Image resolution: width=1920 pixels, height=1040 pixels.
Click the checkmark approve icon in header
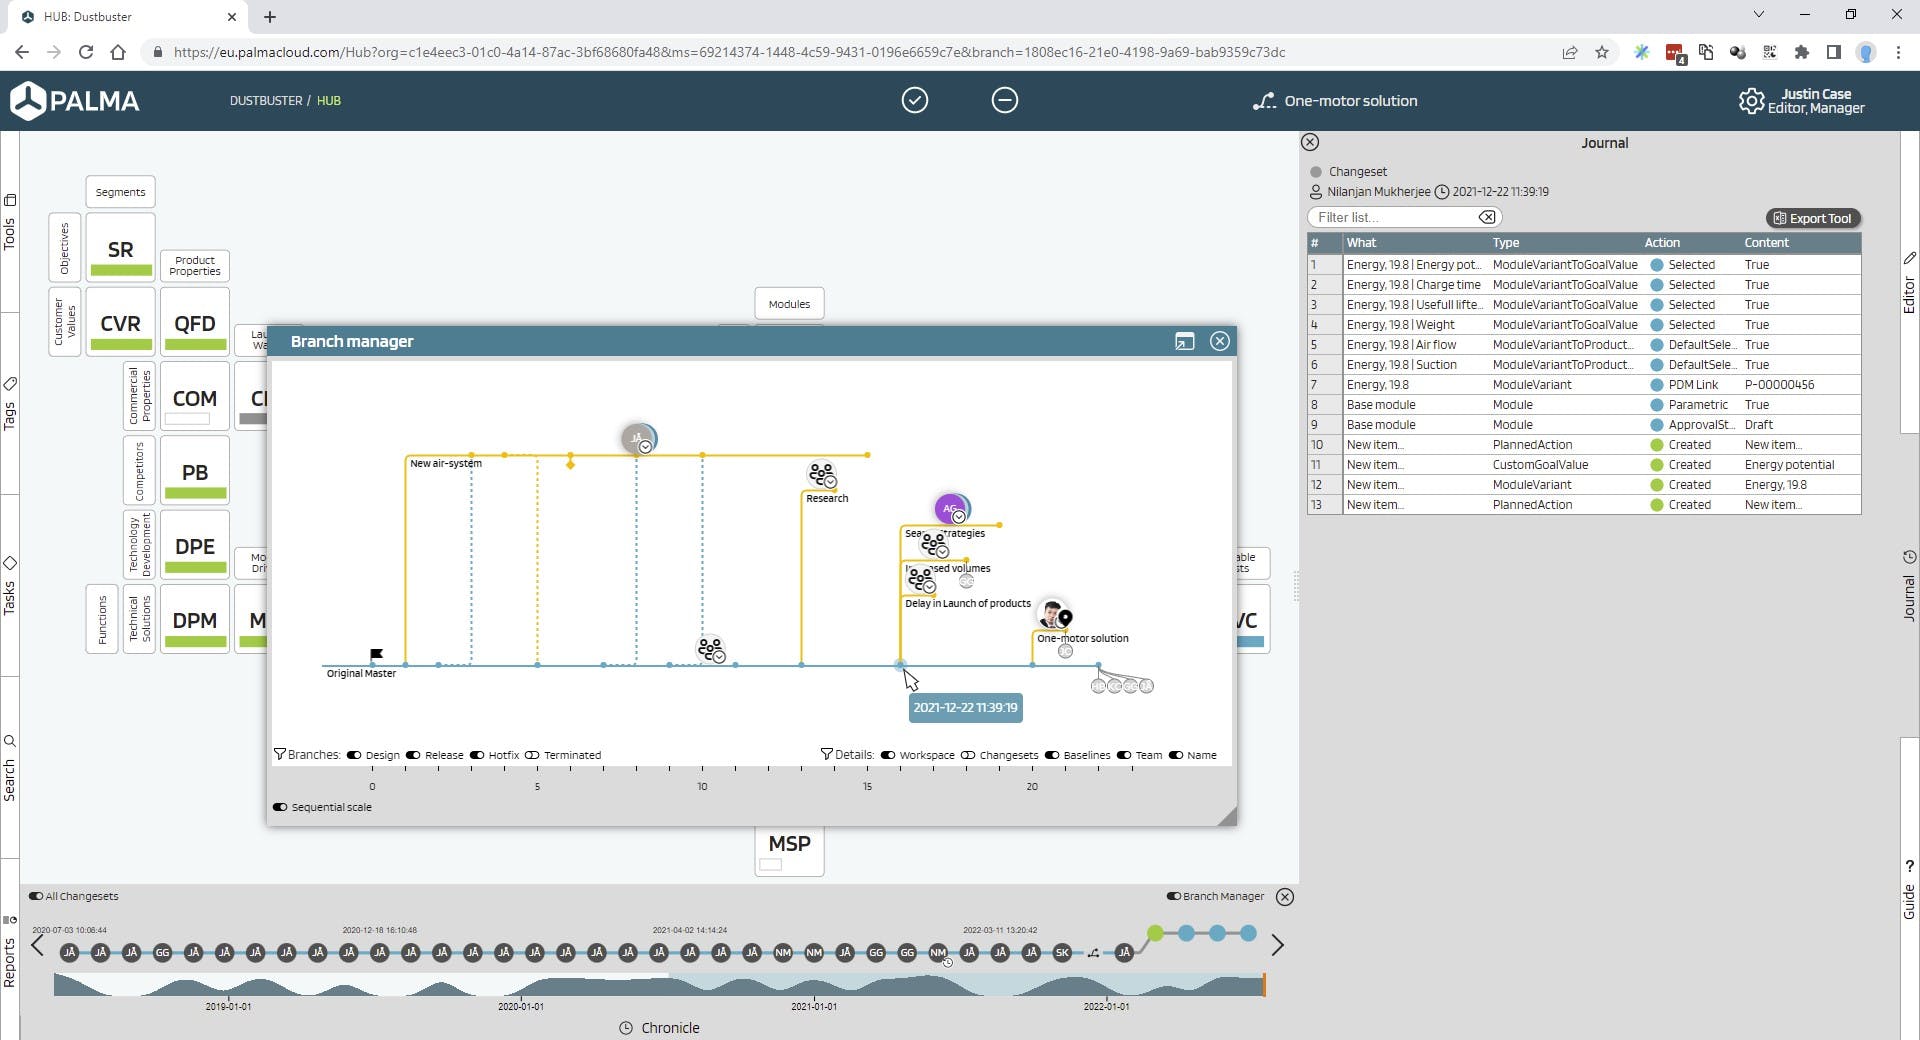[915, 100]
